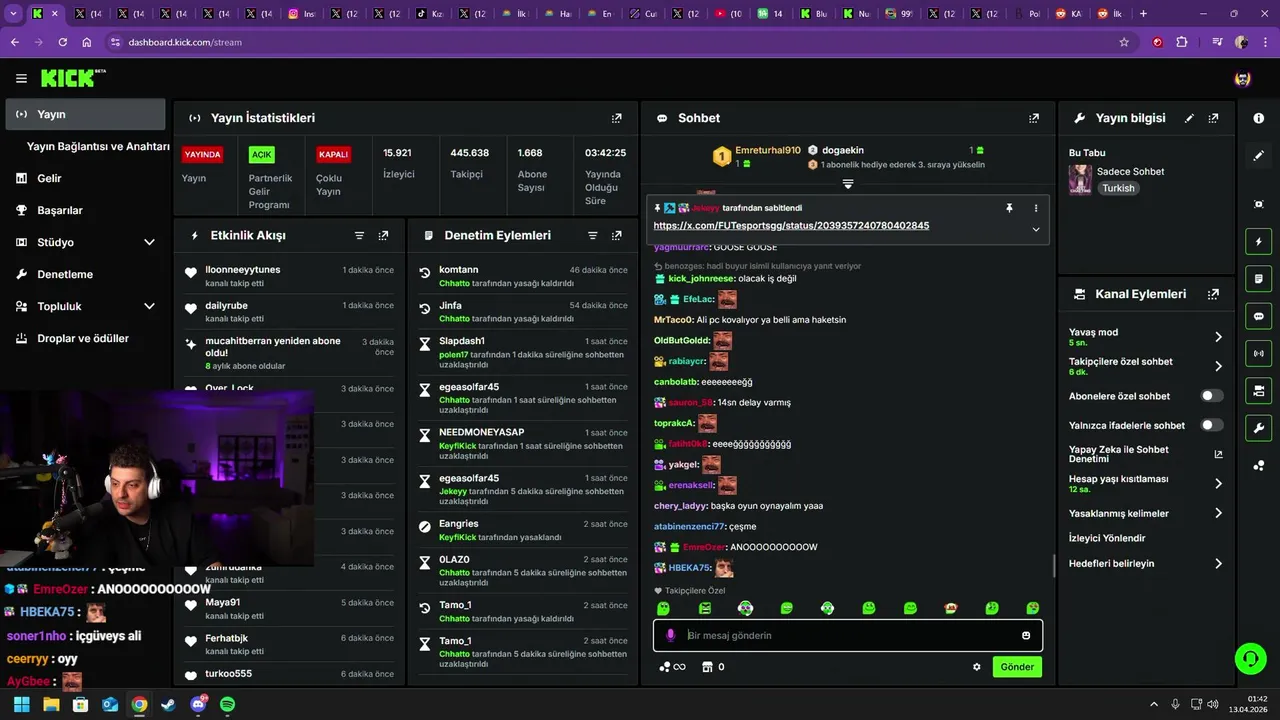The height and width of the screenshot is (720, 1280).
Task: Unpin the pinned chat message
Action: click(1009, 208)
